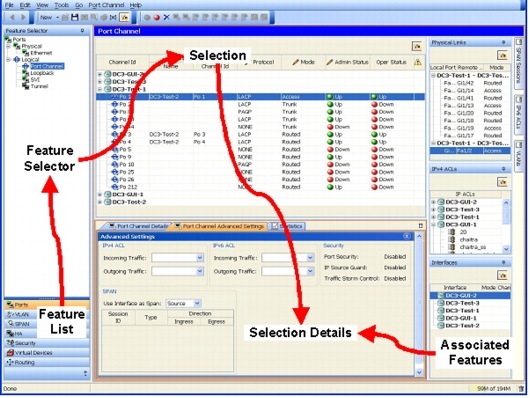Switch to the Port Channel Details tab
The width and height of the screenshot is (530, 398).
click(x=139, y=226)
